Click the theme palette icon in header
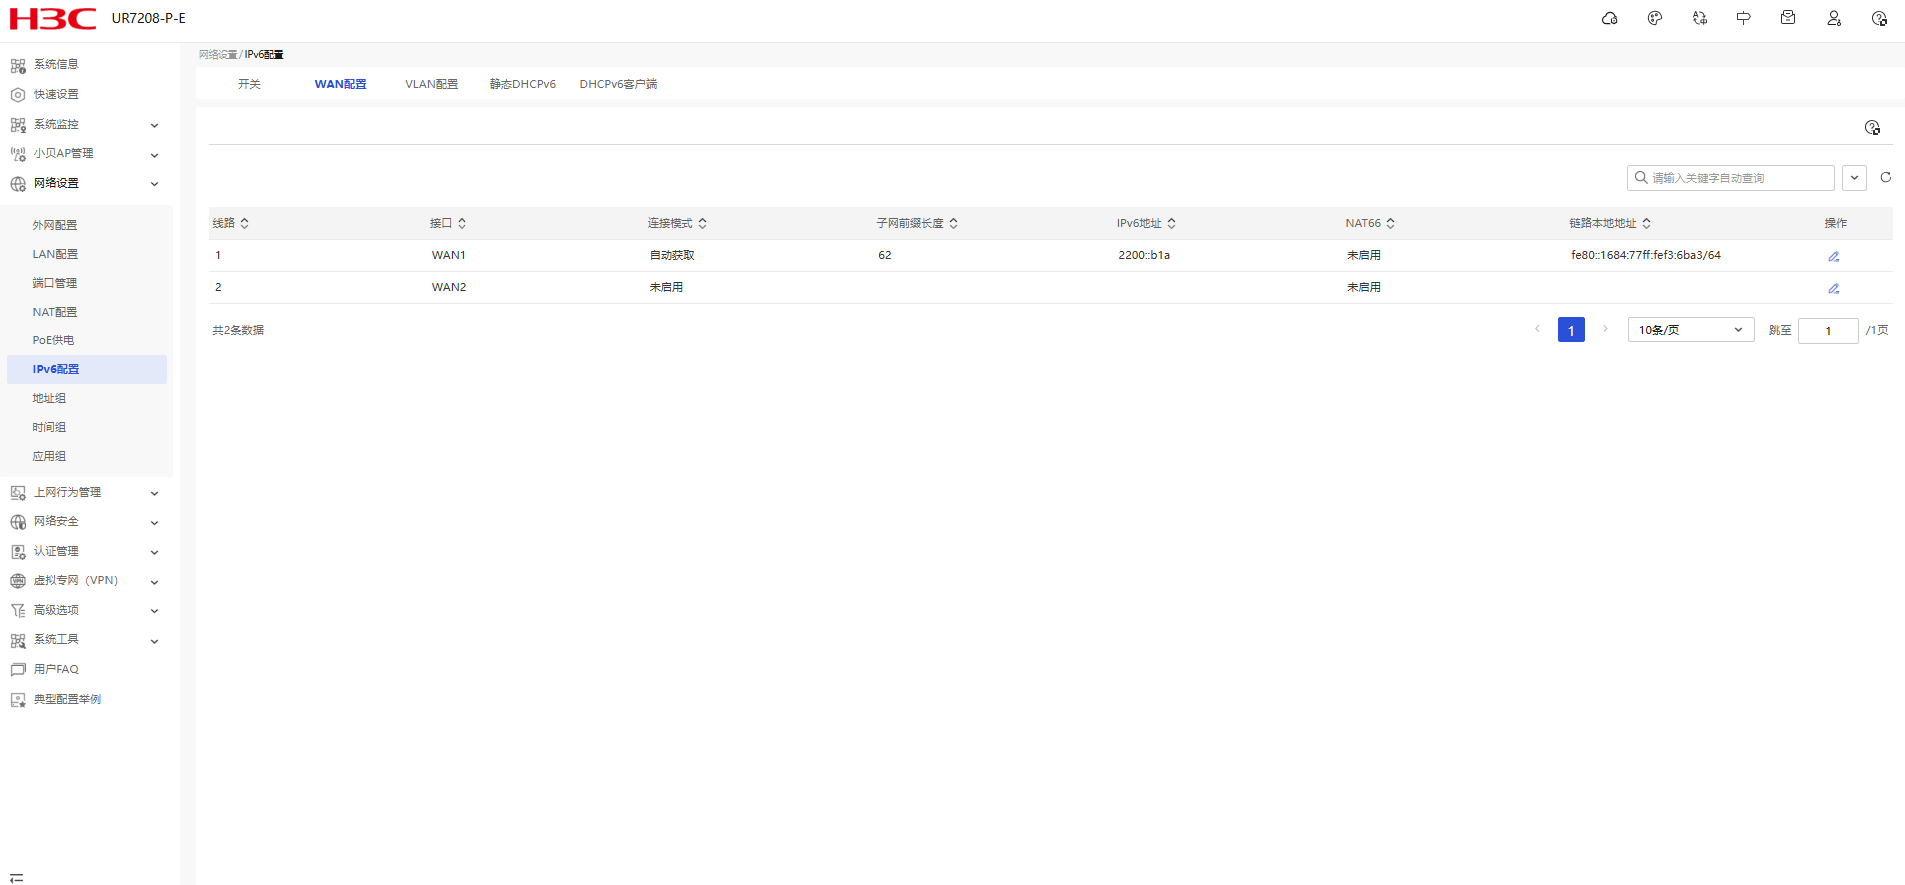Screen dimensions: 1905x885 pyautogui.click(x=1655, y=18)
